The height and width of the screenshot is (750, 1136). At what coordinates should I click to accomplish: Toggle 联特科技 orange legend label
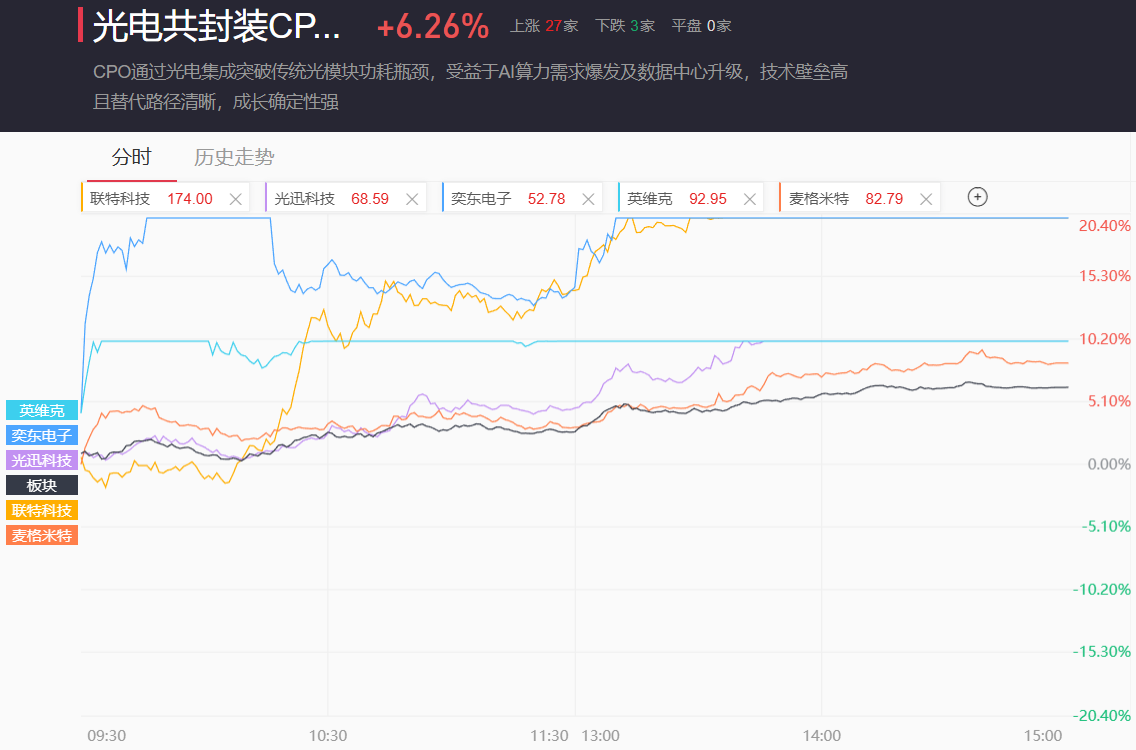pyautogui.click(x=41, y=510)
